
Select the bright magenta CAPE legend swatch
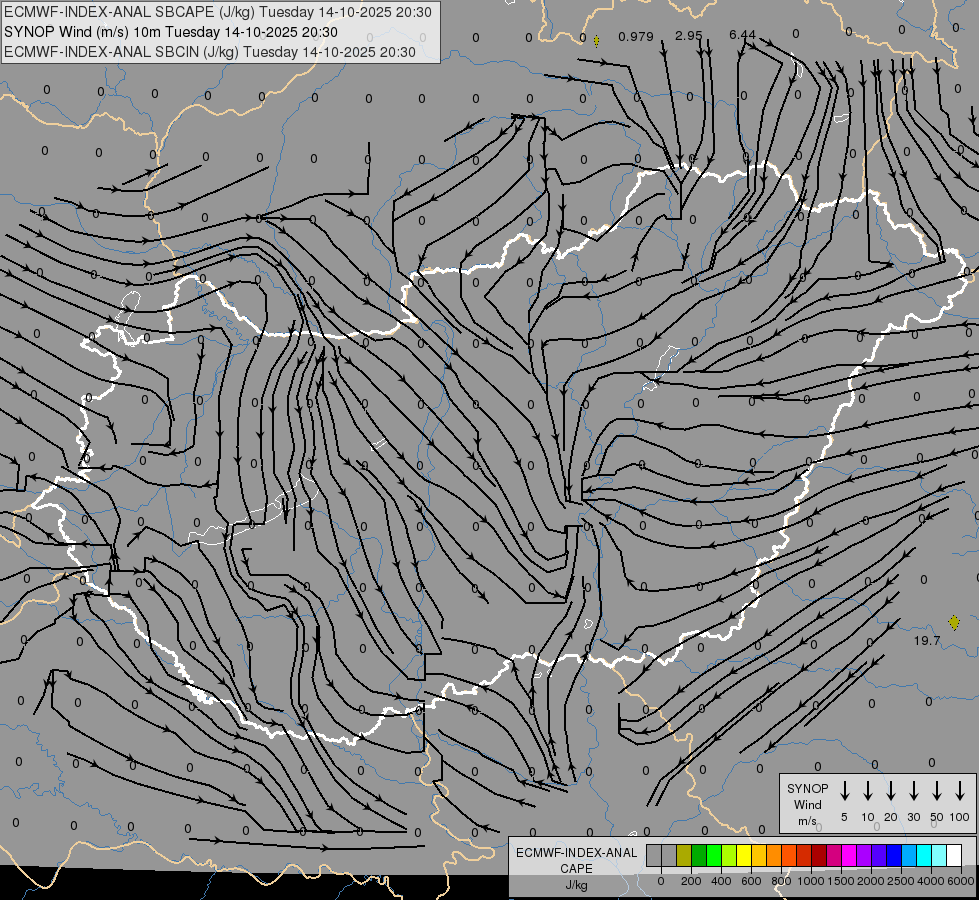click(x=849, y=855)
